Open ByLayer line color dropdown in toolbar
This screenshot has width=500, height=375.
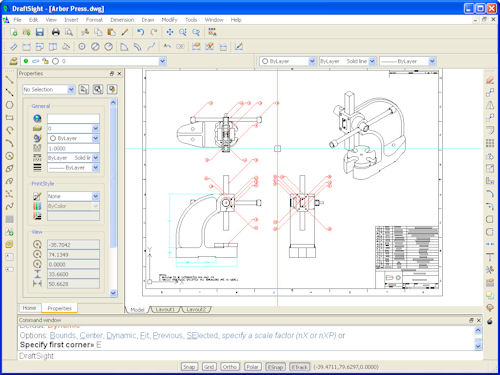(x=312, y=61)
